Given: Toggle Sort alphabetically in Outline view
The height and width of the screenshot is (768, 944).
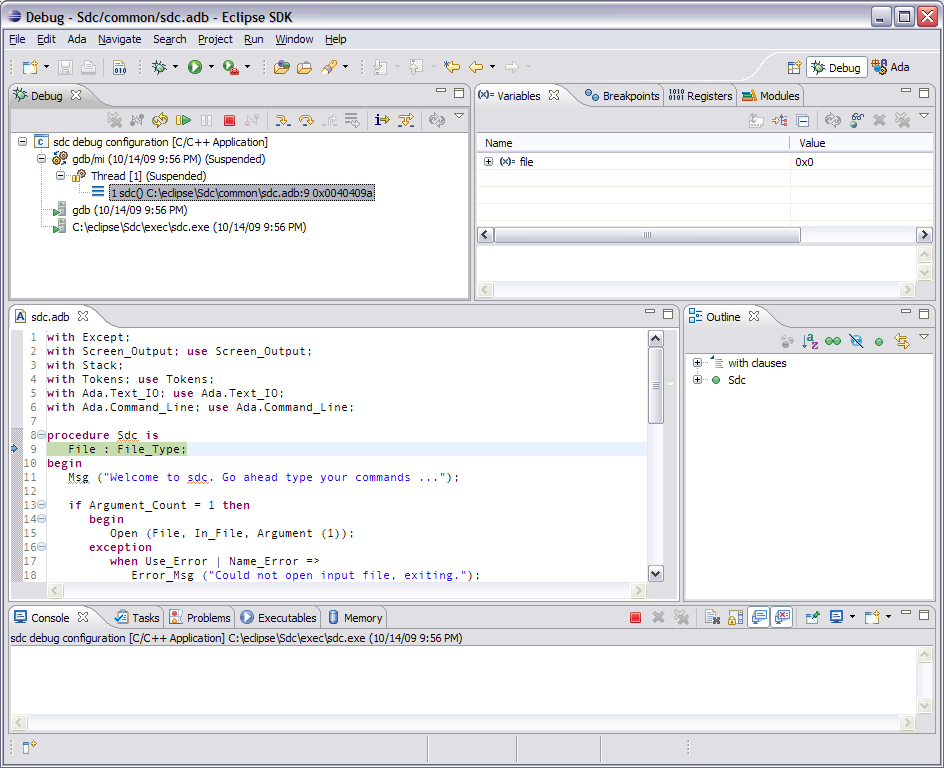Looking at the screenshot, I should pos(810,342).
